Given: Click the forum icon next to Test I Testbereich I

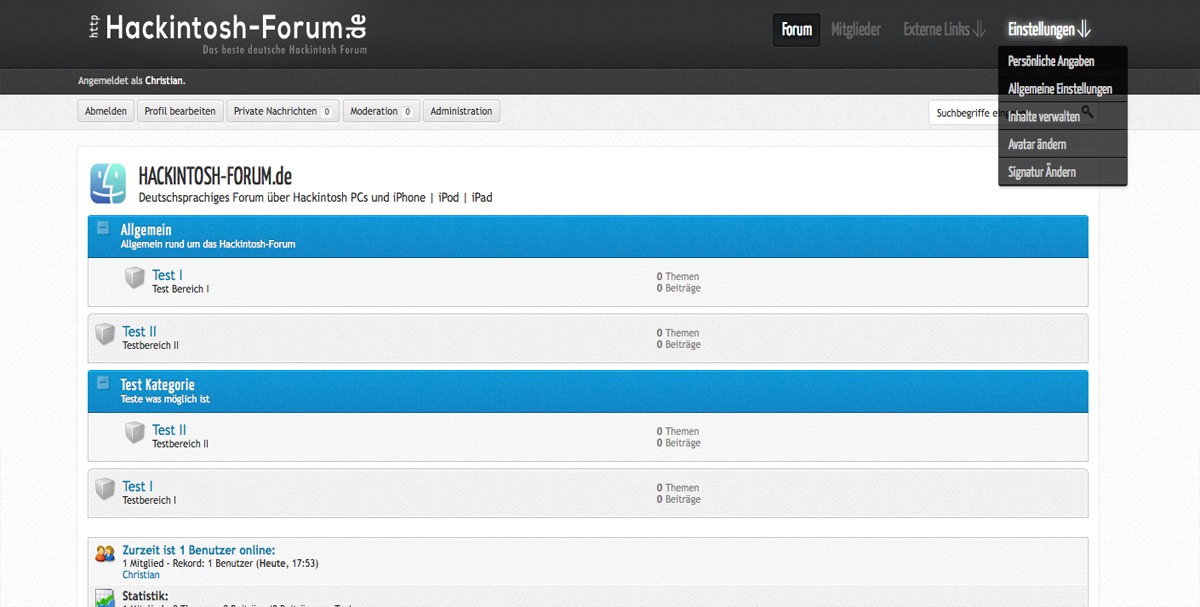Looking at the screenshot, I should [x=105, y=489].
